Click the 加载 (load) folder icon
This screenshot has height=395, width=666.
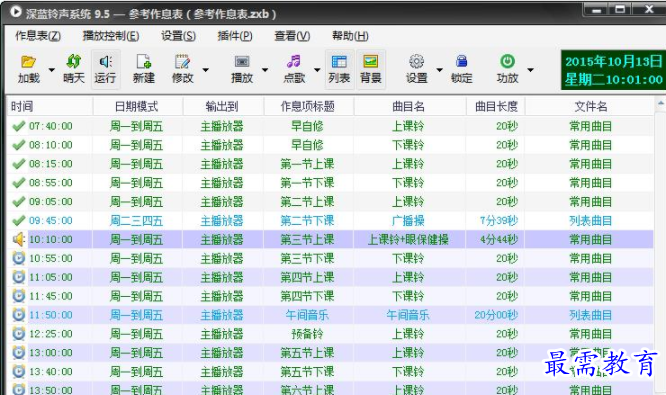[x=28, y=62]
